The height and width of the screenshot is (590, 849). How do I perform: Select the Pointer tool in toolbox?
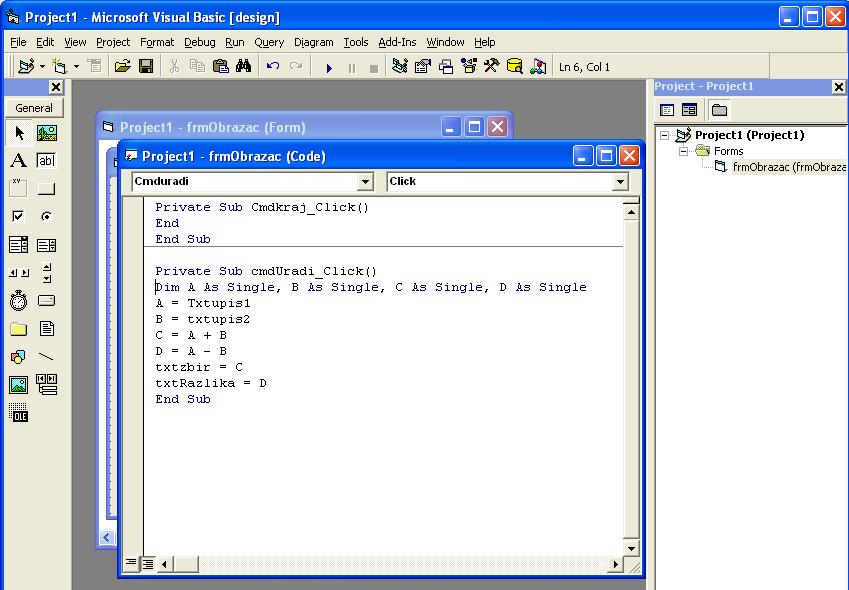pyautogui.click(x=19, y=133)
